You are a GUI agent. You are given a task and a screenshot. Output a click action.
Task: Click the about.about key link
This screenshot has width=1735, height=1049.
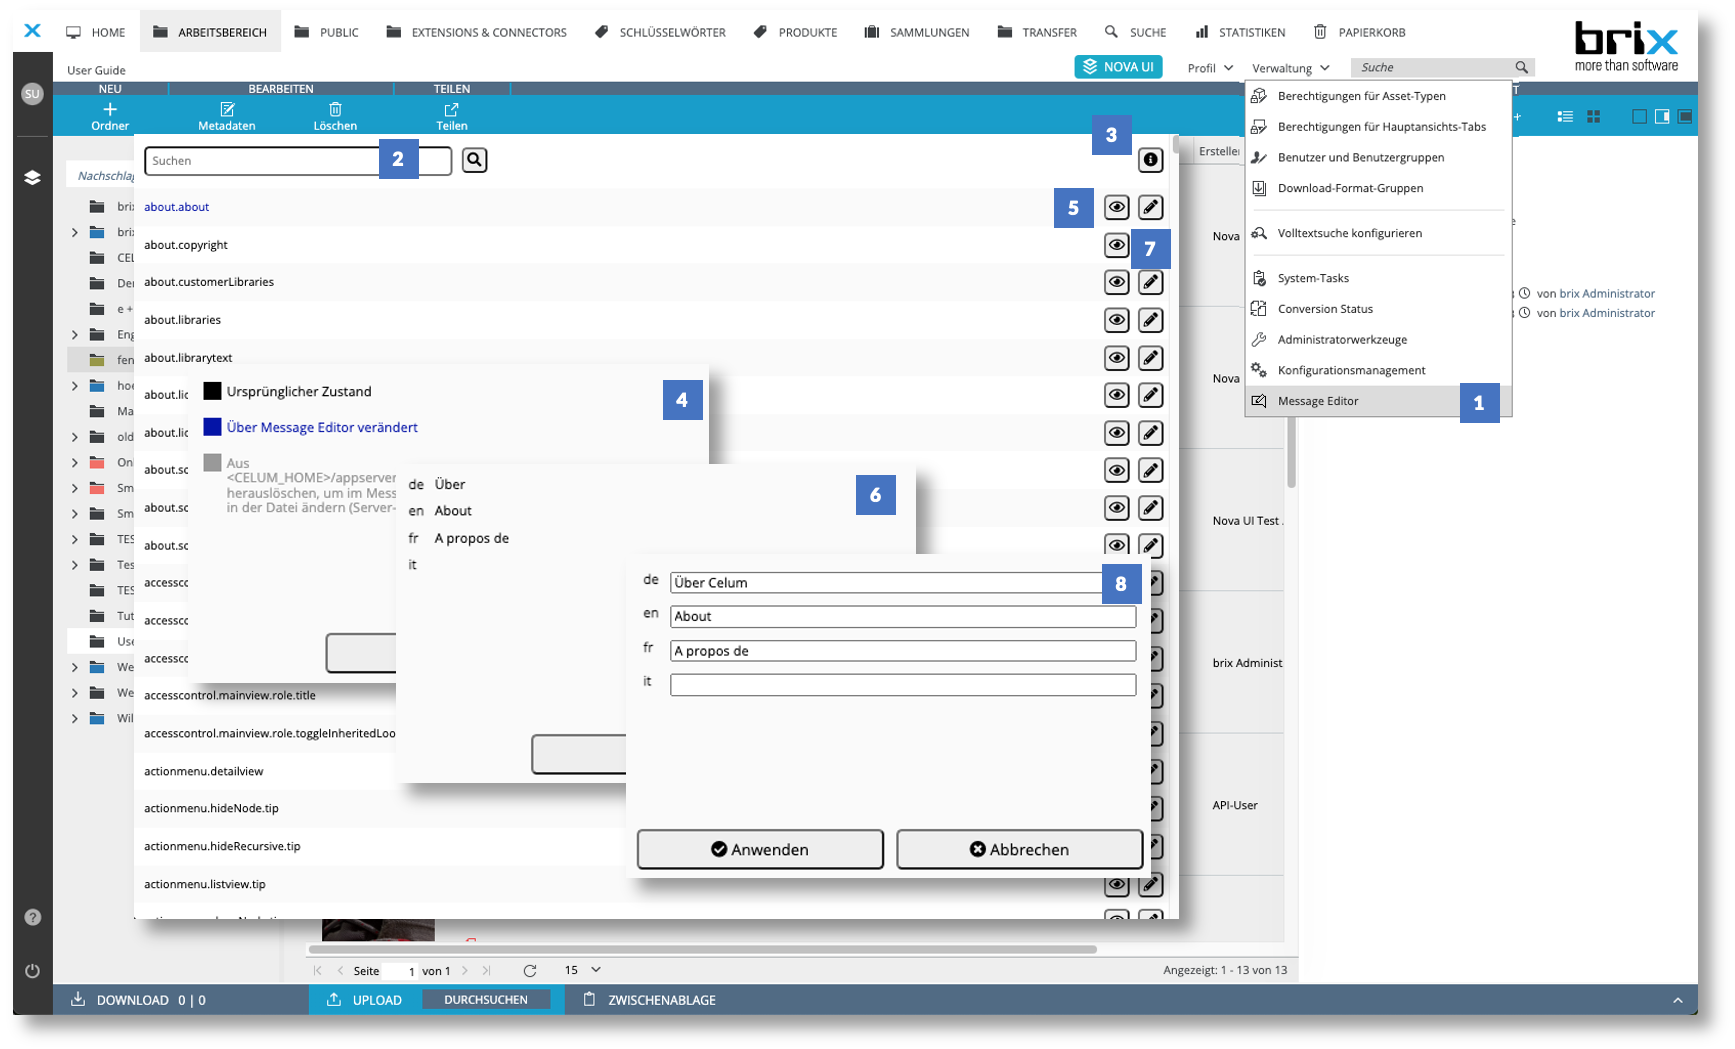pos(177,207)
